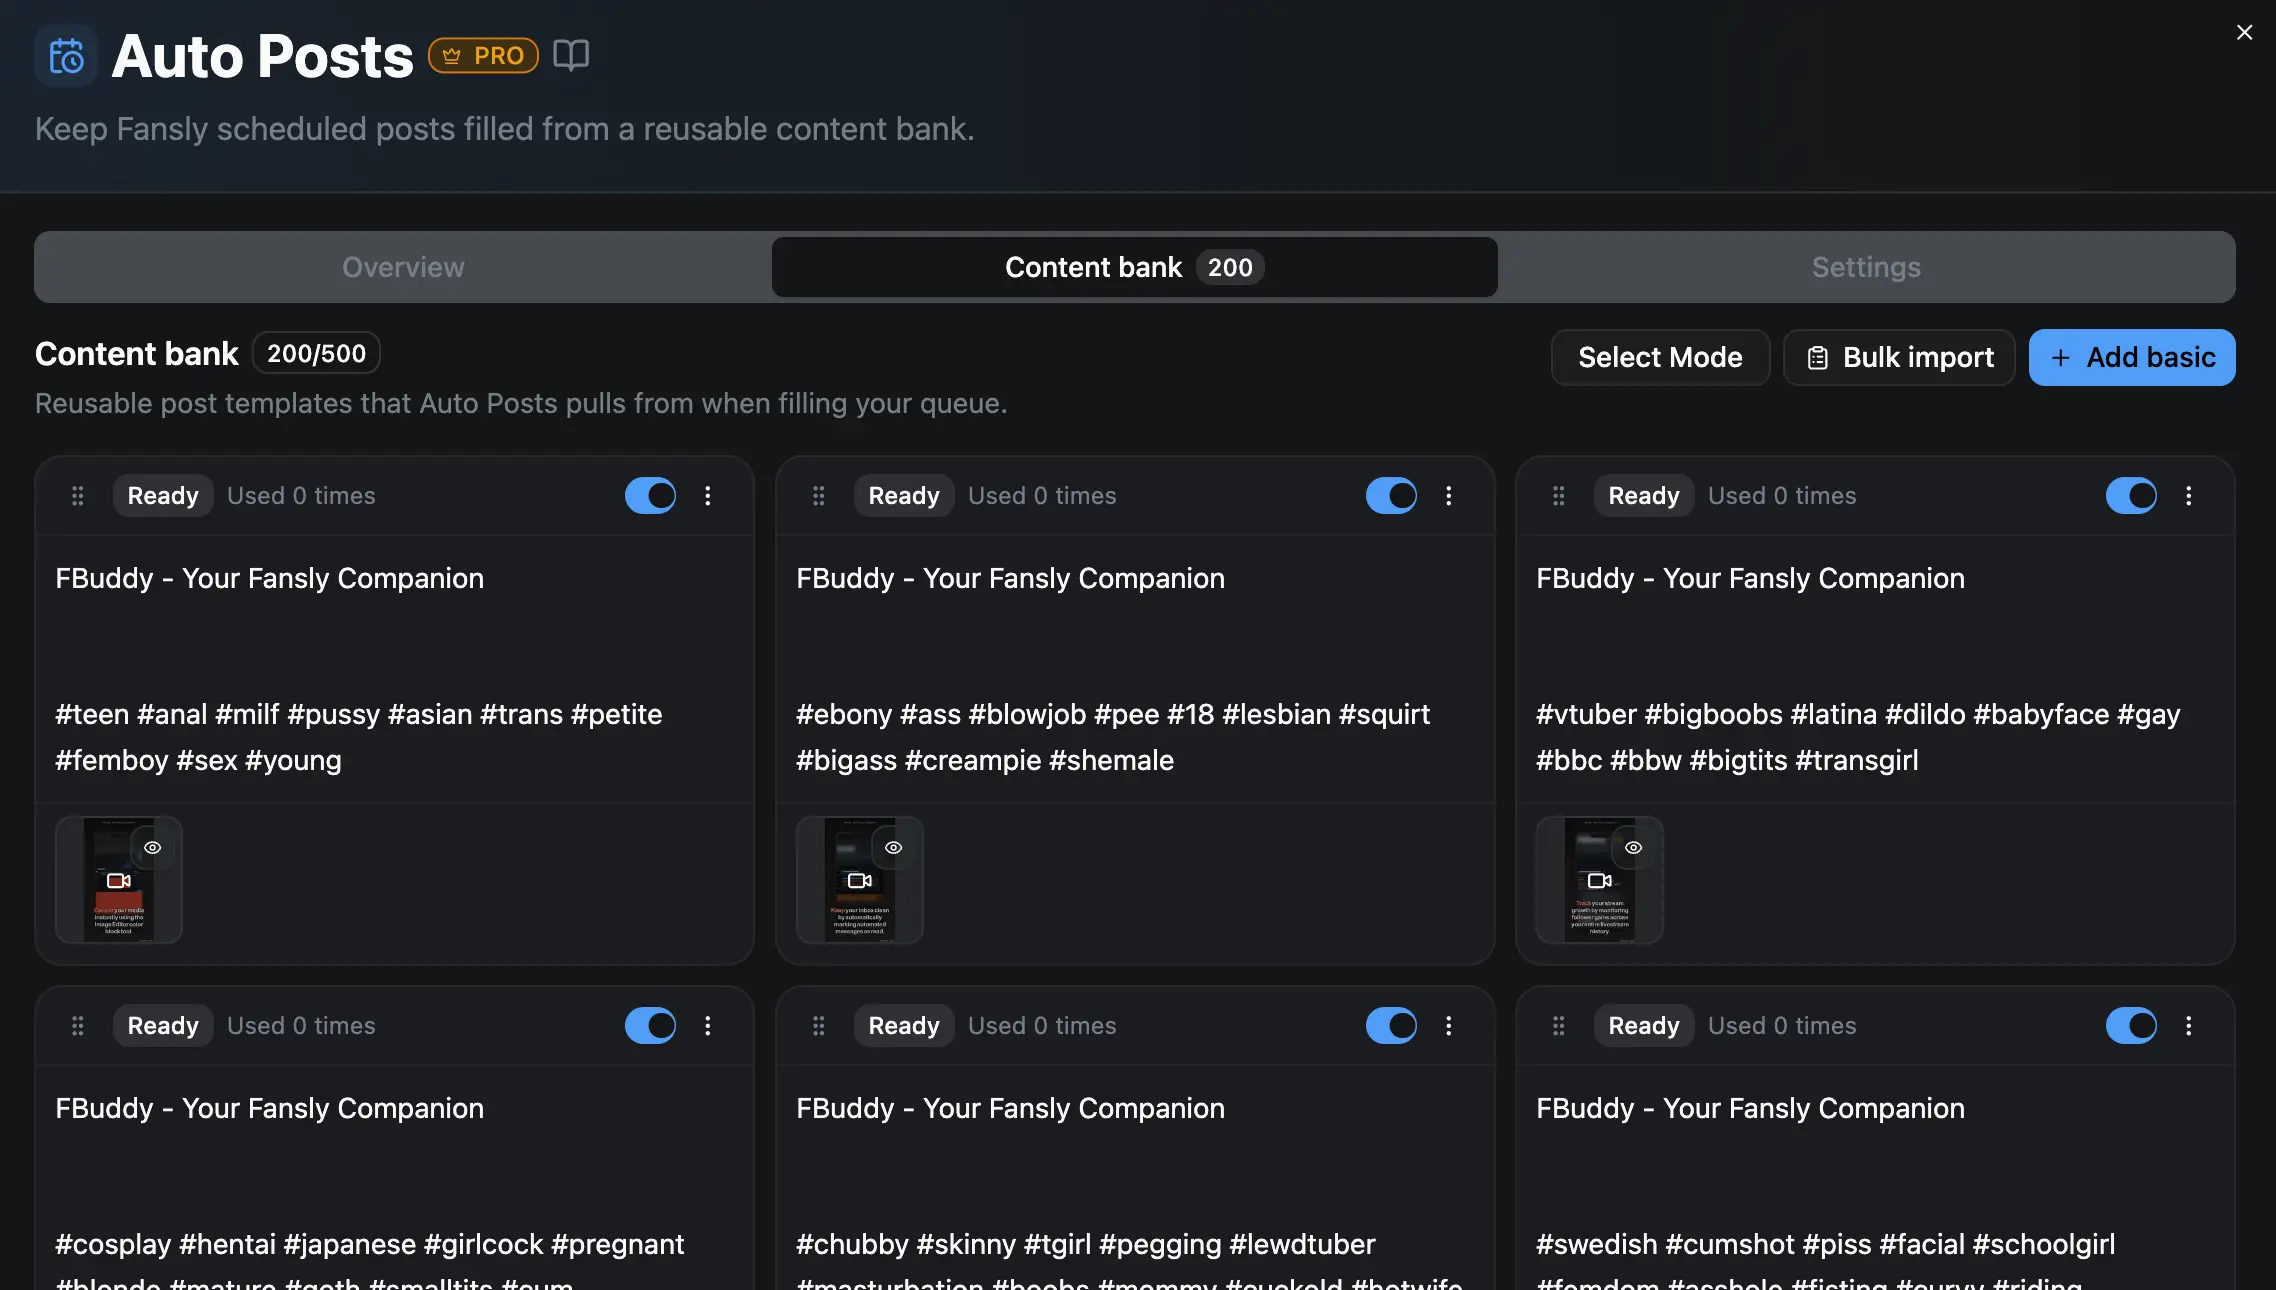Click Ready badge on the #vtuber #bigboobs card
This screenshot has height=1290, width=2276.
click(1644, 496)
